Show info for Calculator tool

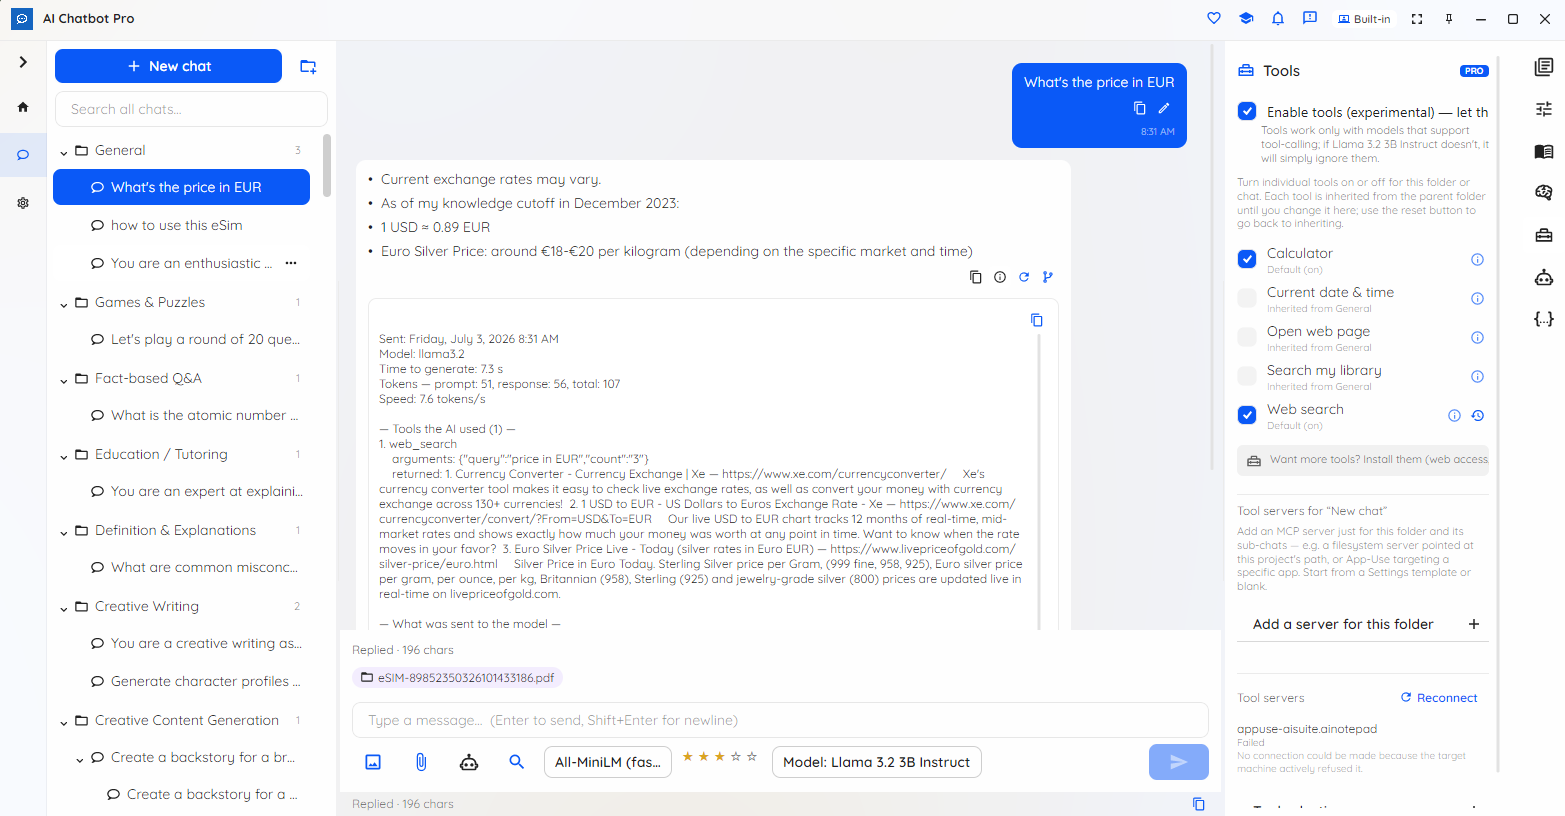pyautogui.click(x=1477, y=260)
